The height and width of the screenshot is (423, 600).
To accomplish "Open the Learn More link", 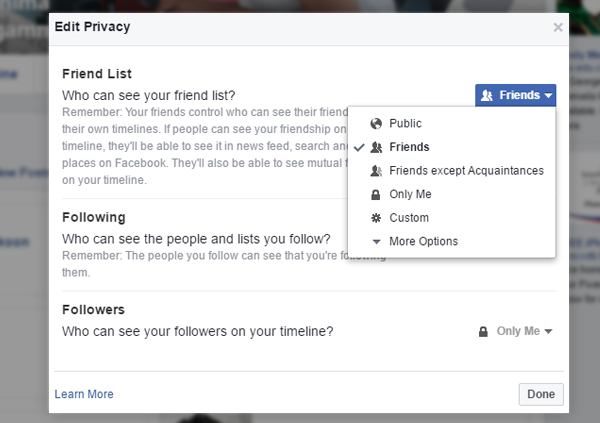I will coord(84,394).
